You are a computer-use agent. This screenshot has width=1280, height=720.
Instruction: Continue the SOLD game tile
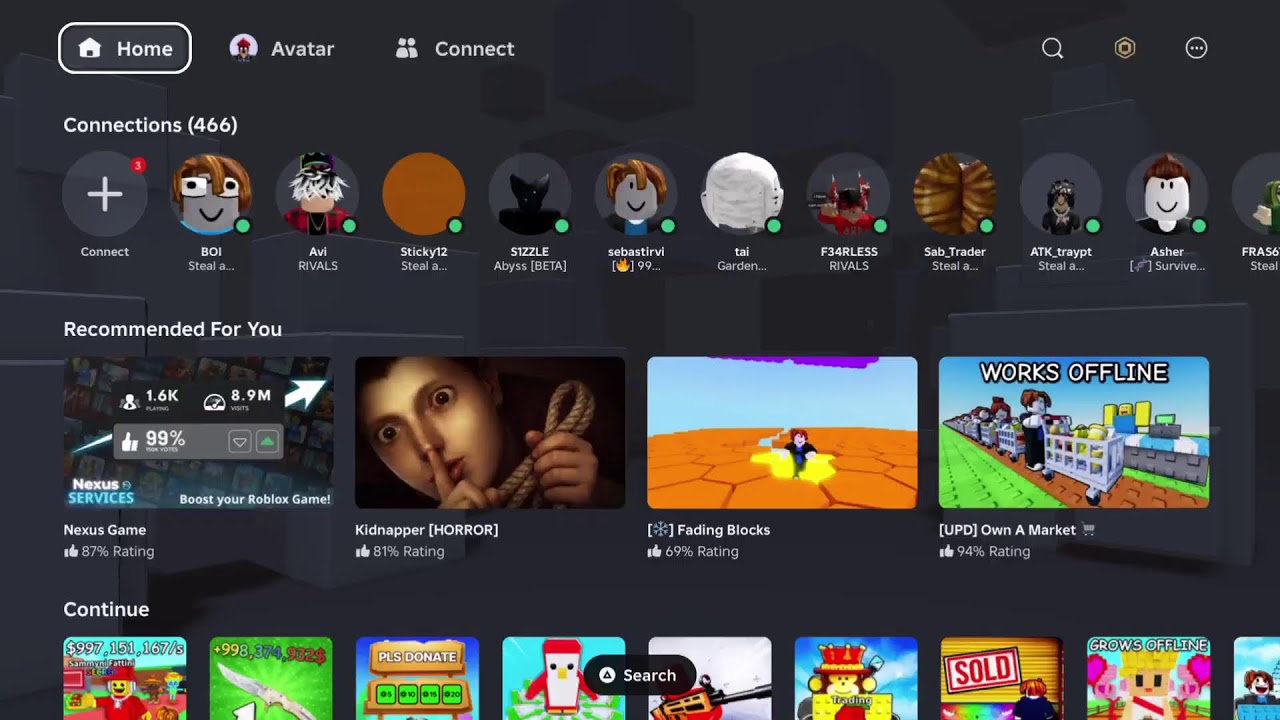(1002, 678)
